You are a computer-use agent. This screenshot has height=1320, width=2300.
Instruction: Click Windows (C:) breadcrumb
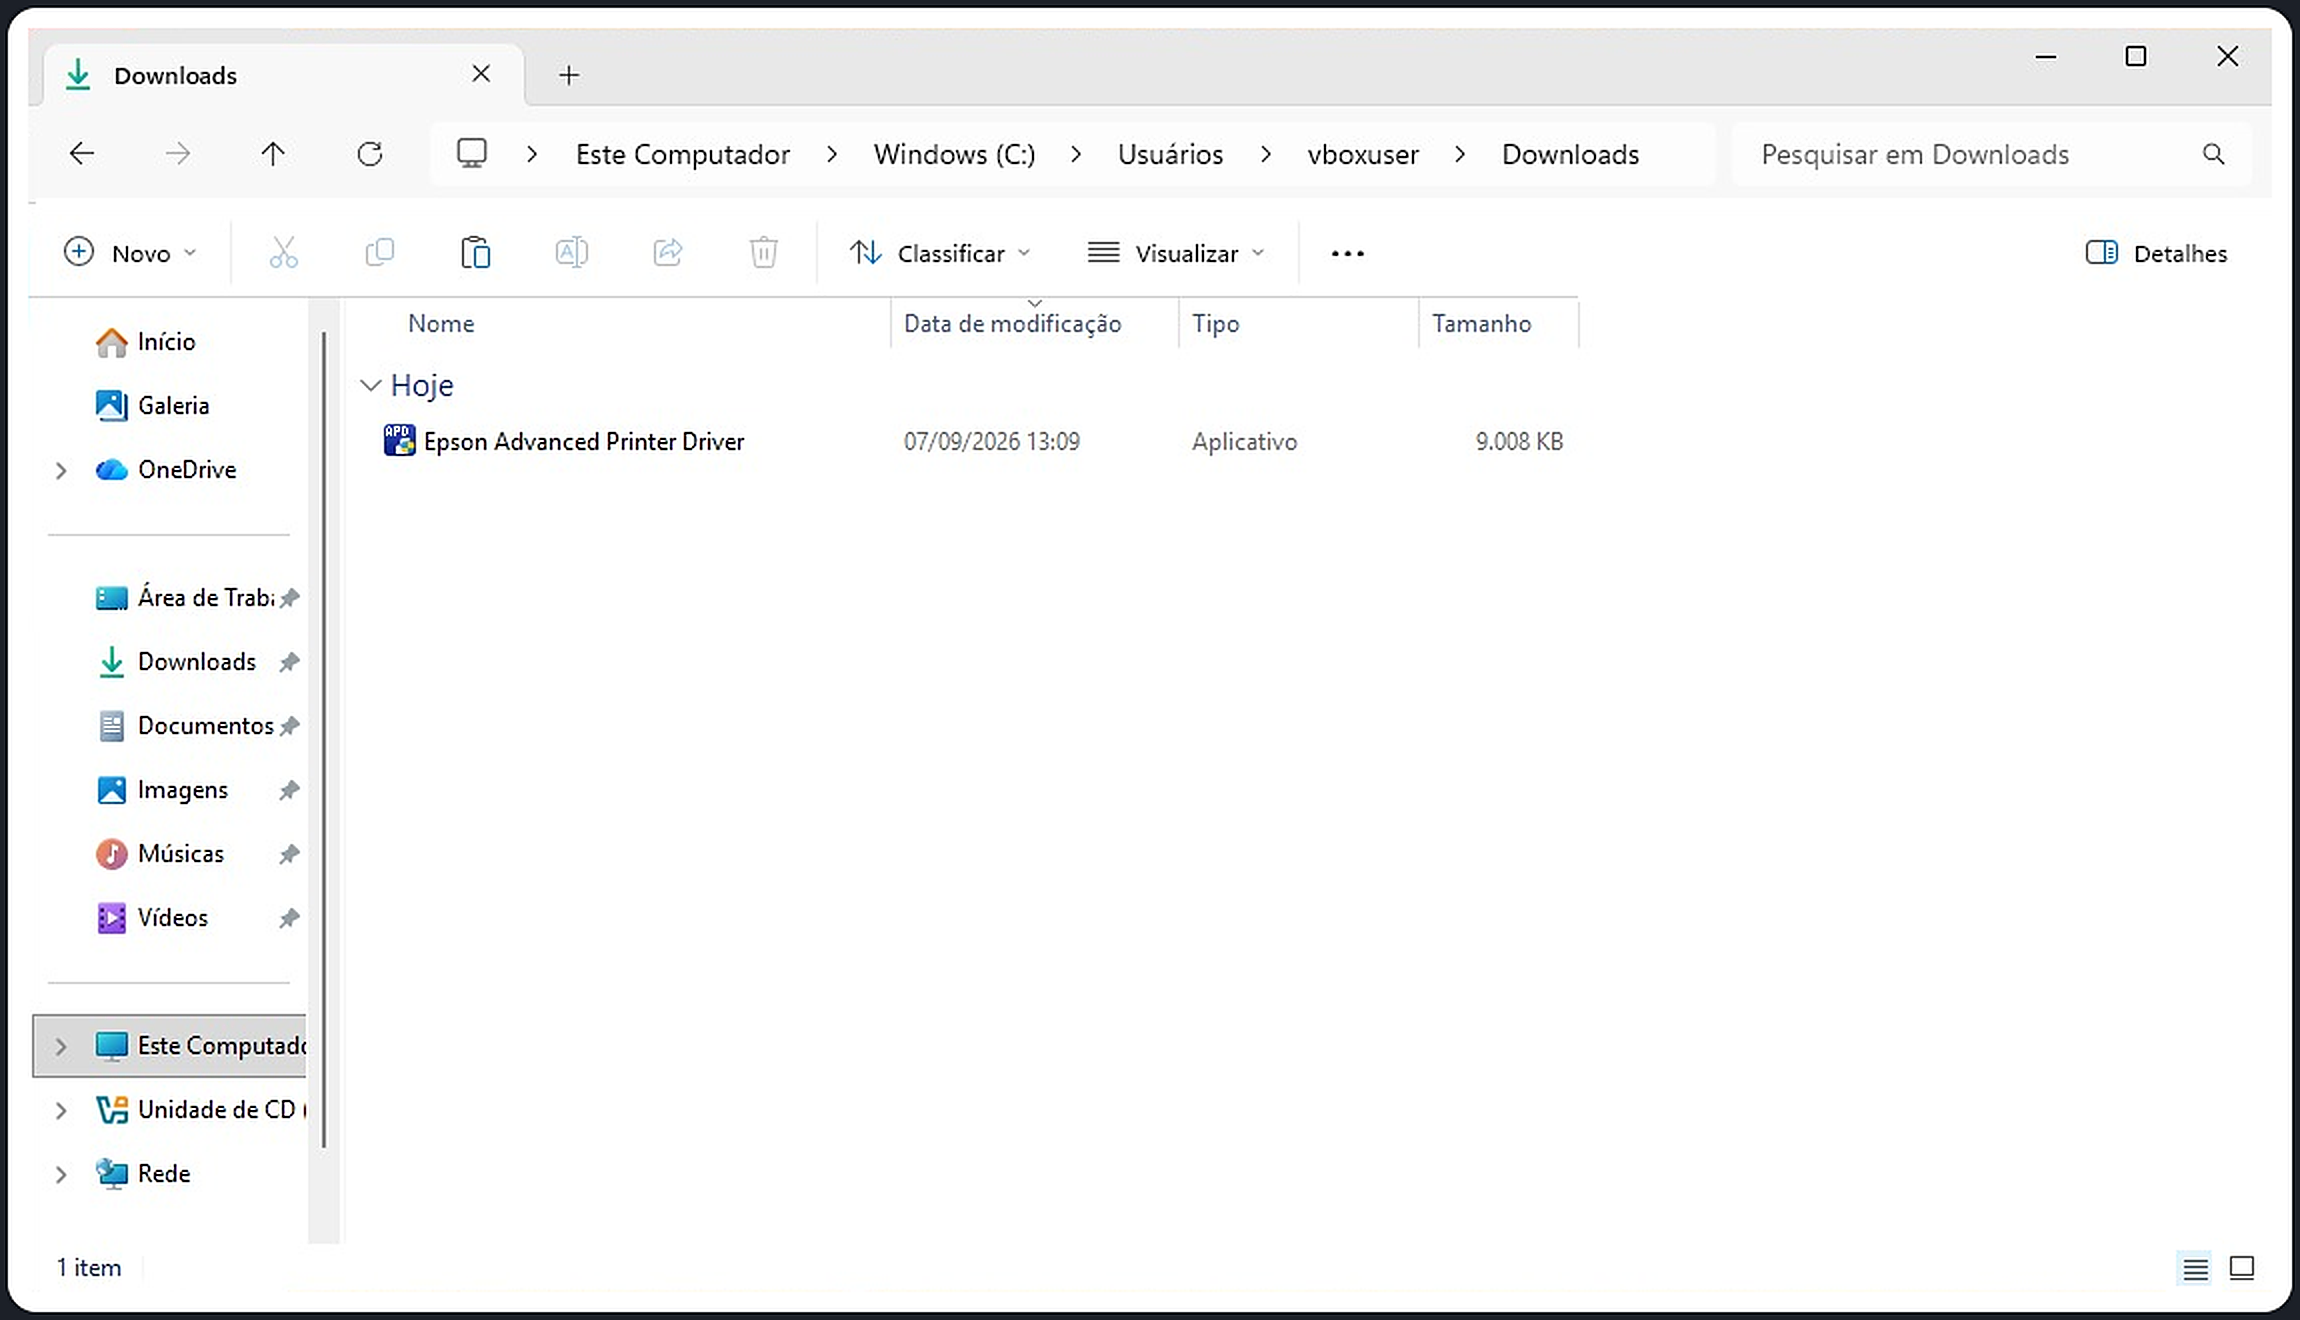pos(954,154)
